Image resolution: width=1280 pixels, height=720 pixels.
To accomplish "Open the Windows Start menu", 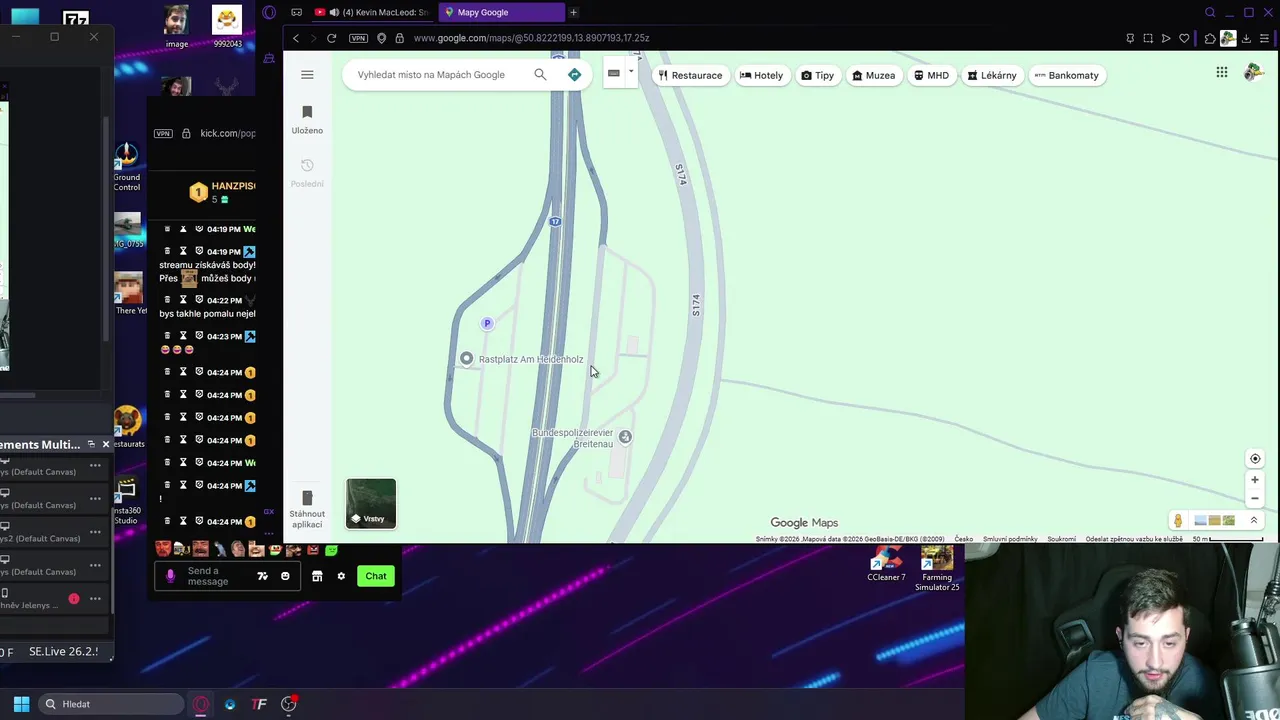I will (21, 704).
